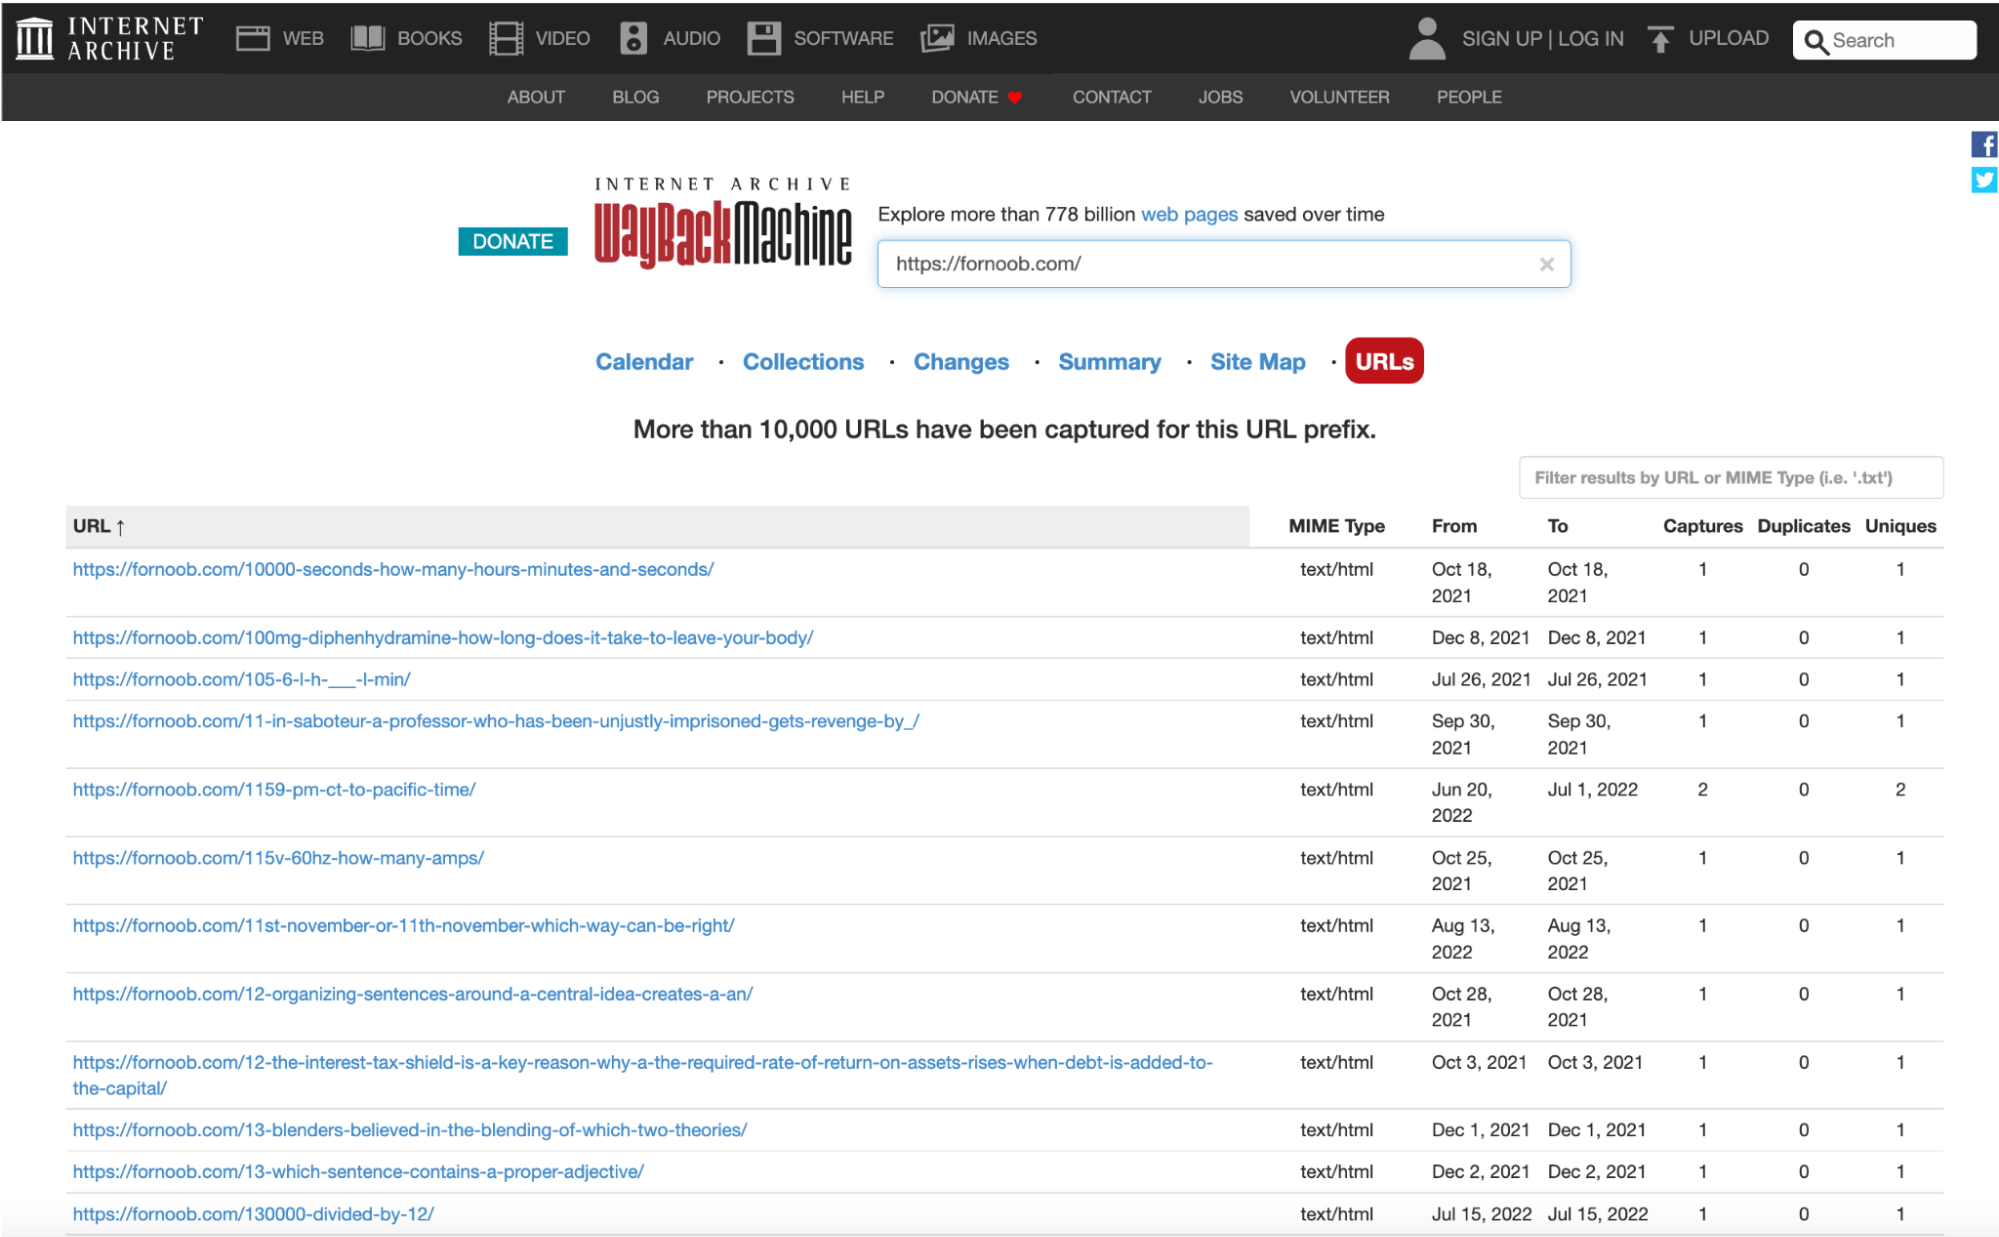Open the 115v-60hz-how-many-amps link
The image size is (1999, 1237).
click(278, 858)
